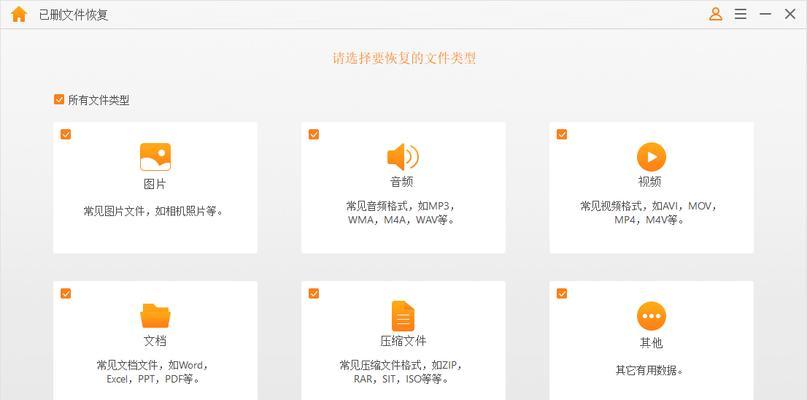Select the 图片 label
Screen dimensions: 807x400
pyautogui.click(x=155, y=184)
